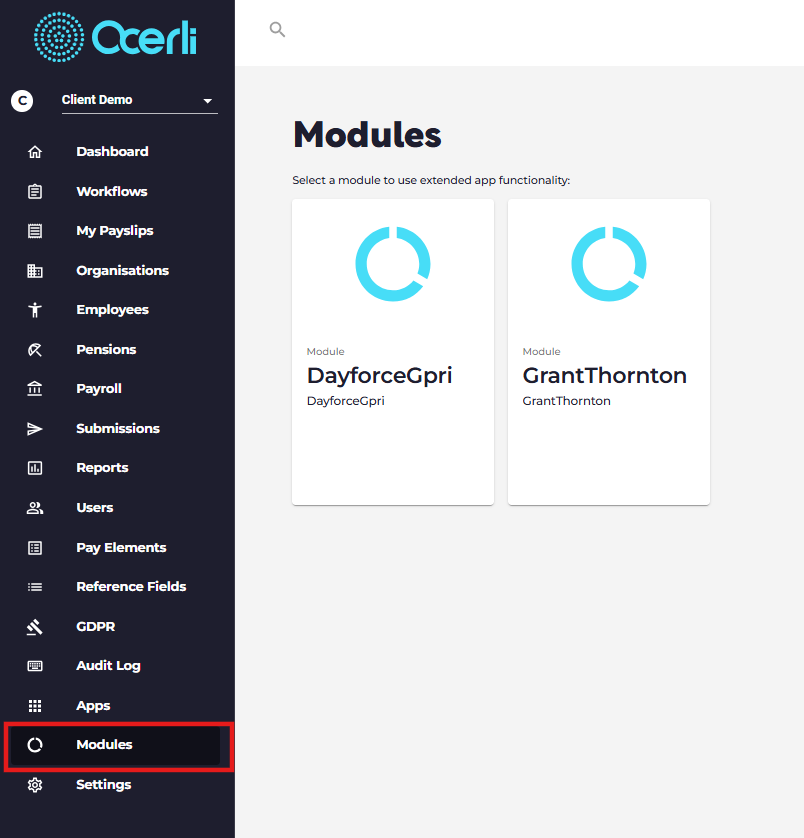Open Employees from the sidebar

point(112,310)
